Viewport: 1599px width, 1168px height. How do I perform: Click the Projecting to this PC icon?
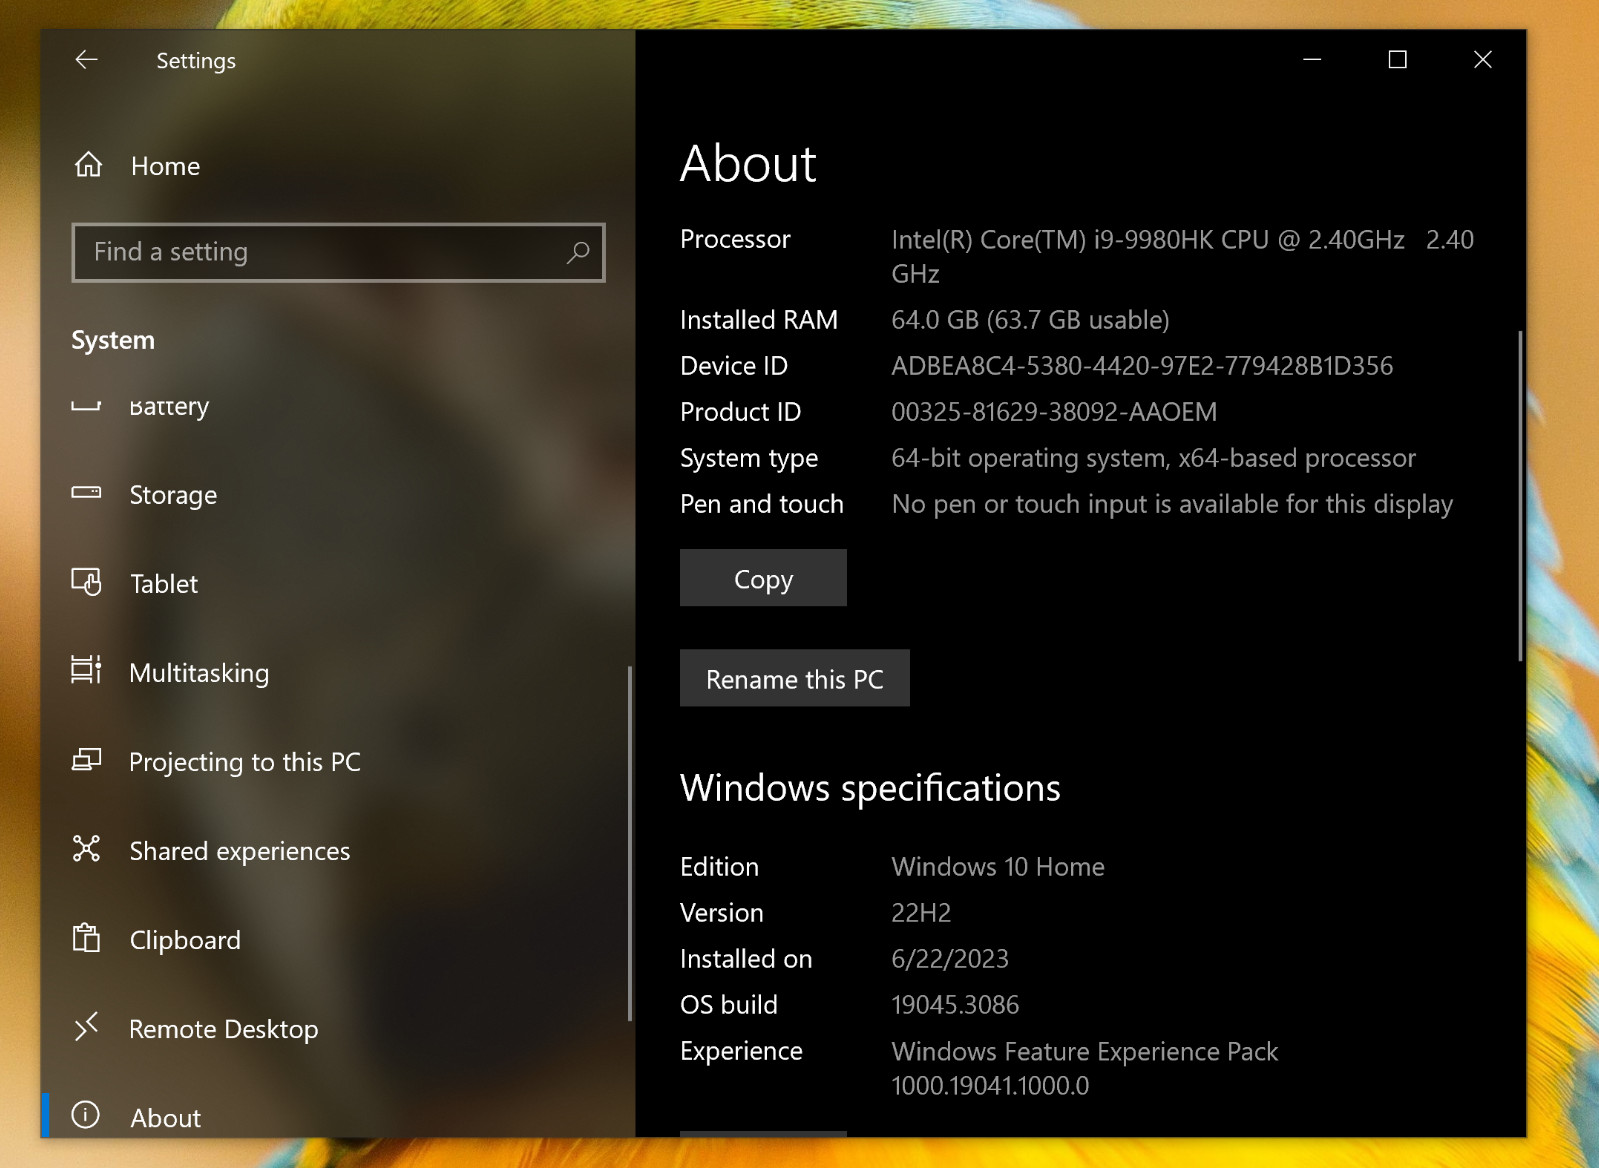coord(86,760)
